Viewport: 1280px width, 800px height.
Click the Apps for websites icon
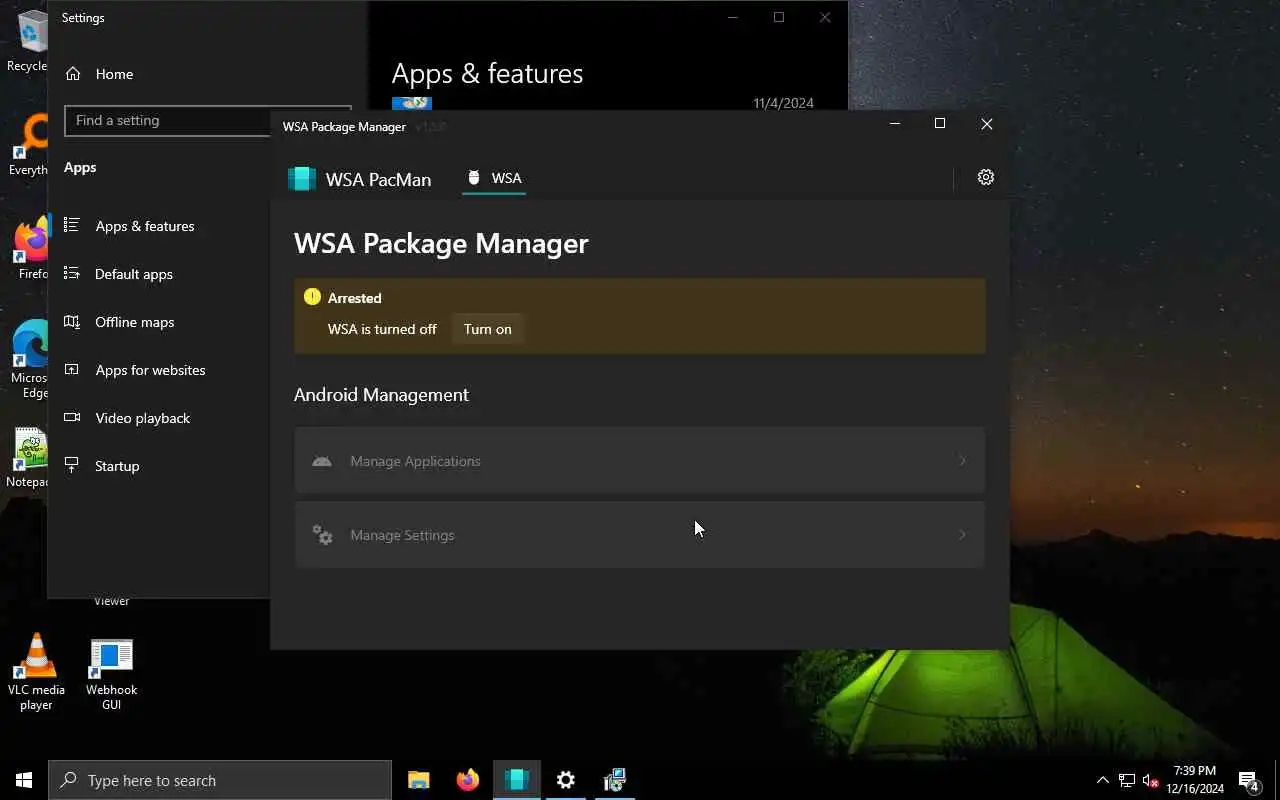pyautogui.click(x=72, y=369)
